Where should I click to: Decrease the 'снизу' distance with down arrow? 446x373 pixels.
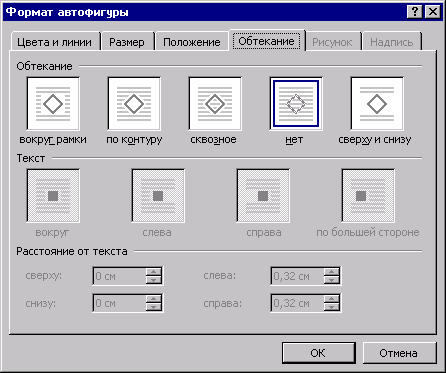154,307
